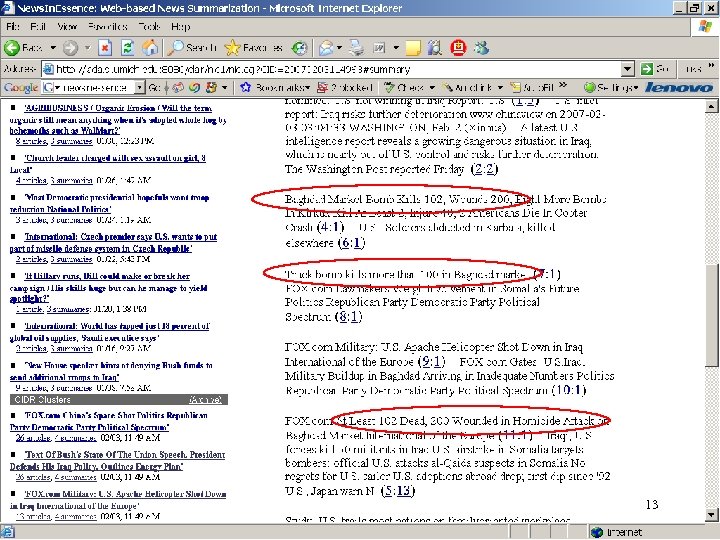Click the spell Check button

(404, 87)
